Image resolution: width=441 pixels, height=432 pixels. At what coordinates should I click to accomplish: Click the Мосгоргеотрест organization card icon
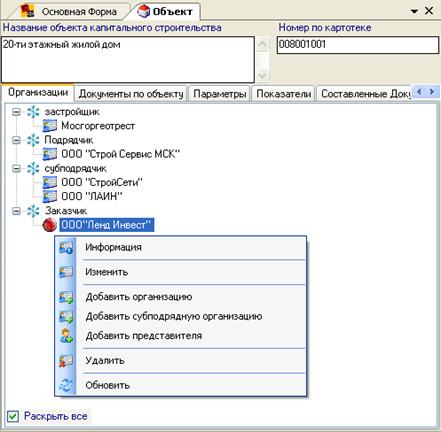click(50, 126)
